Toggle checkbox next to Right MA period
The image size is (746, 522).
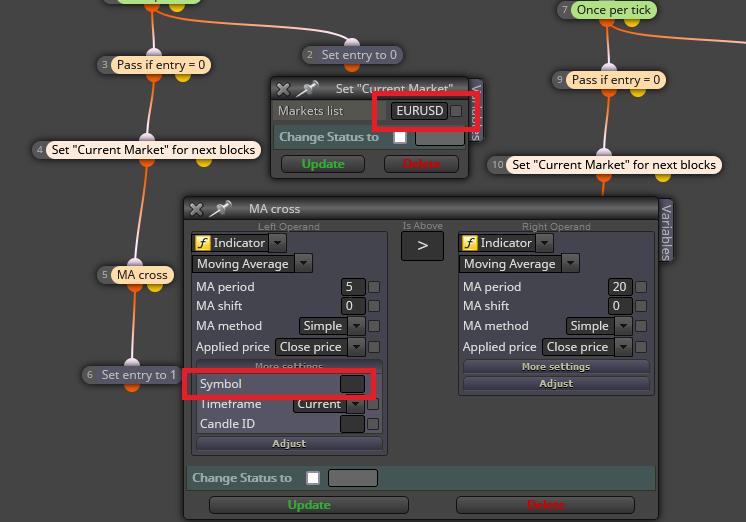(x=641, y=287)
